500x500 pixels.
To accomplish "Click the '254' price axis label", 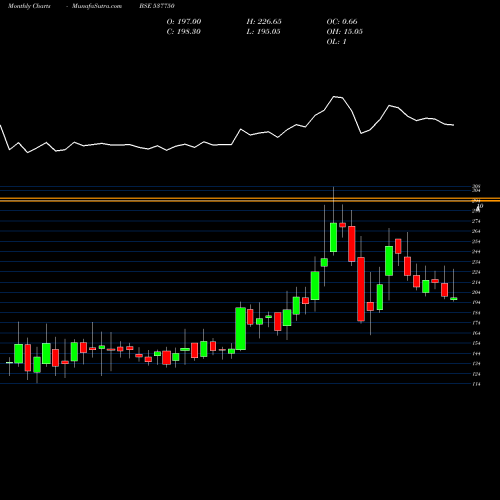I will [x=476, y=242].
